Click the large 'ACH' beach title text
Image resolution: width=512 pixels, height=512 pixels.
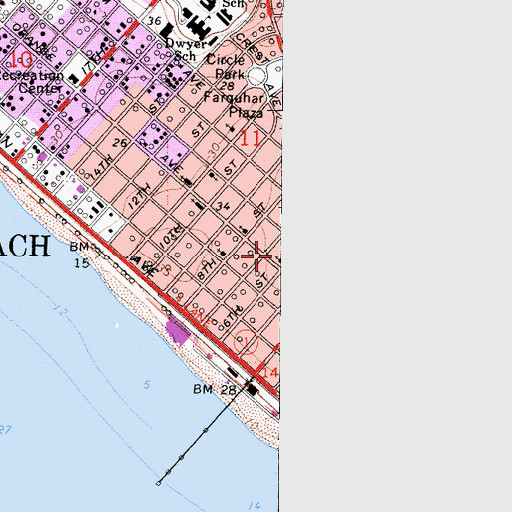(24, 246)
